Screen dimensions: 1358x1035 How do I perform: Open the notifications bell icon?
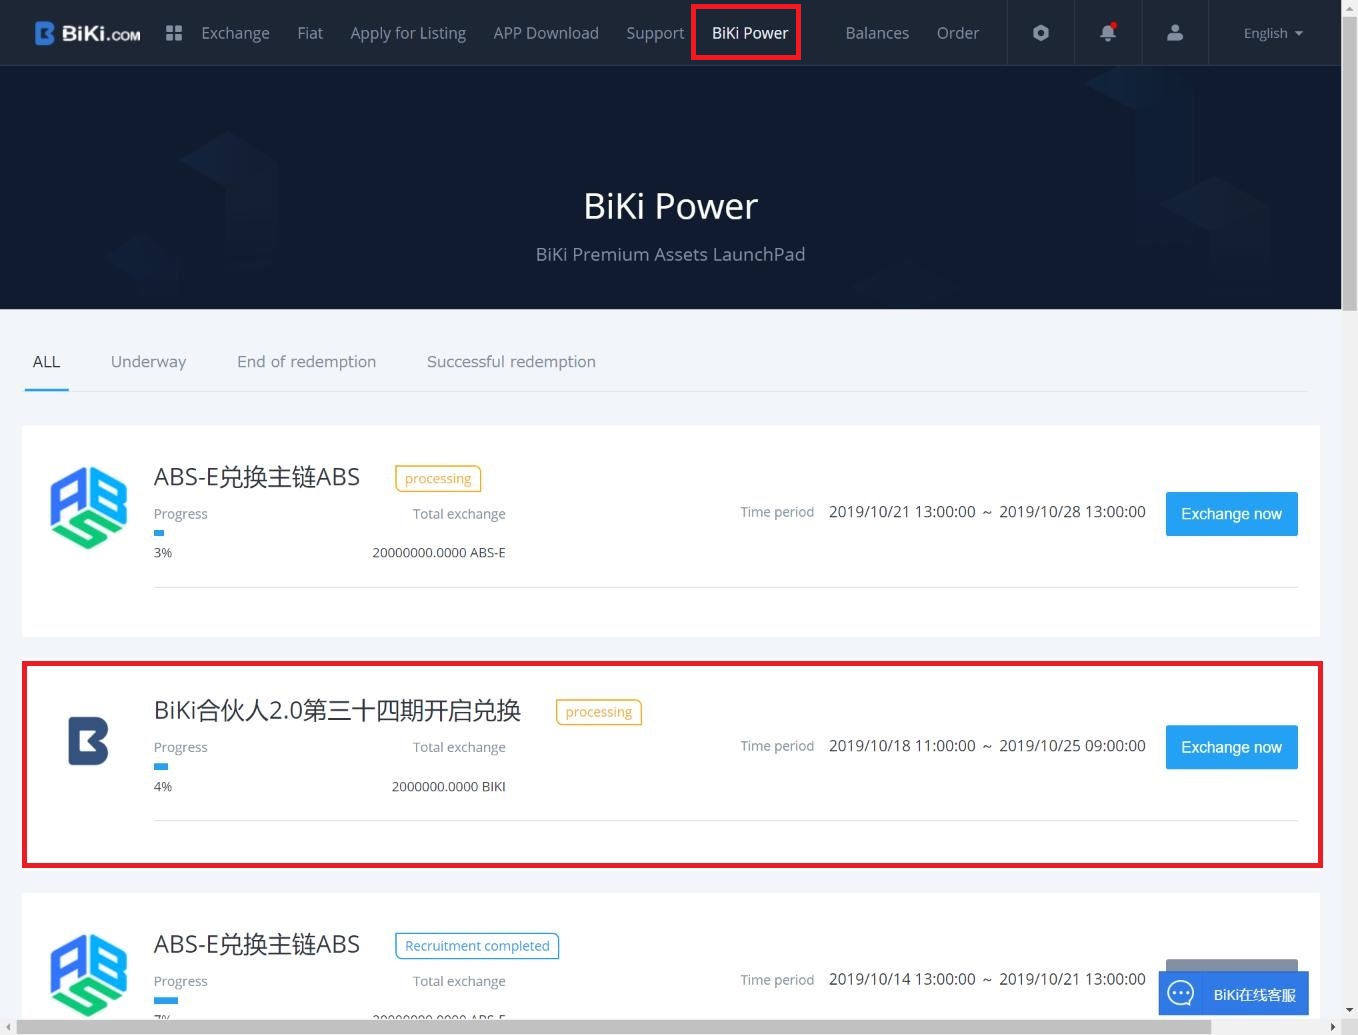pos(1108,33)
